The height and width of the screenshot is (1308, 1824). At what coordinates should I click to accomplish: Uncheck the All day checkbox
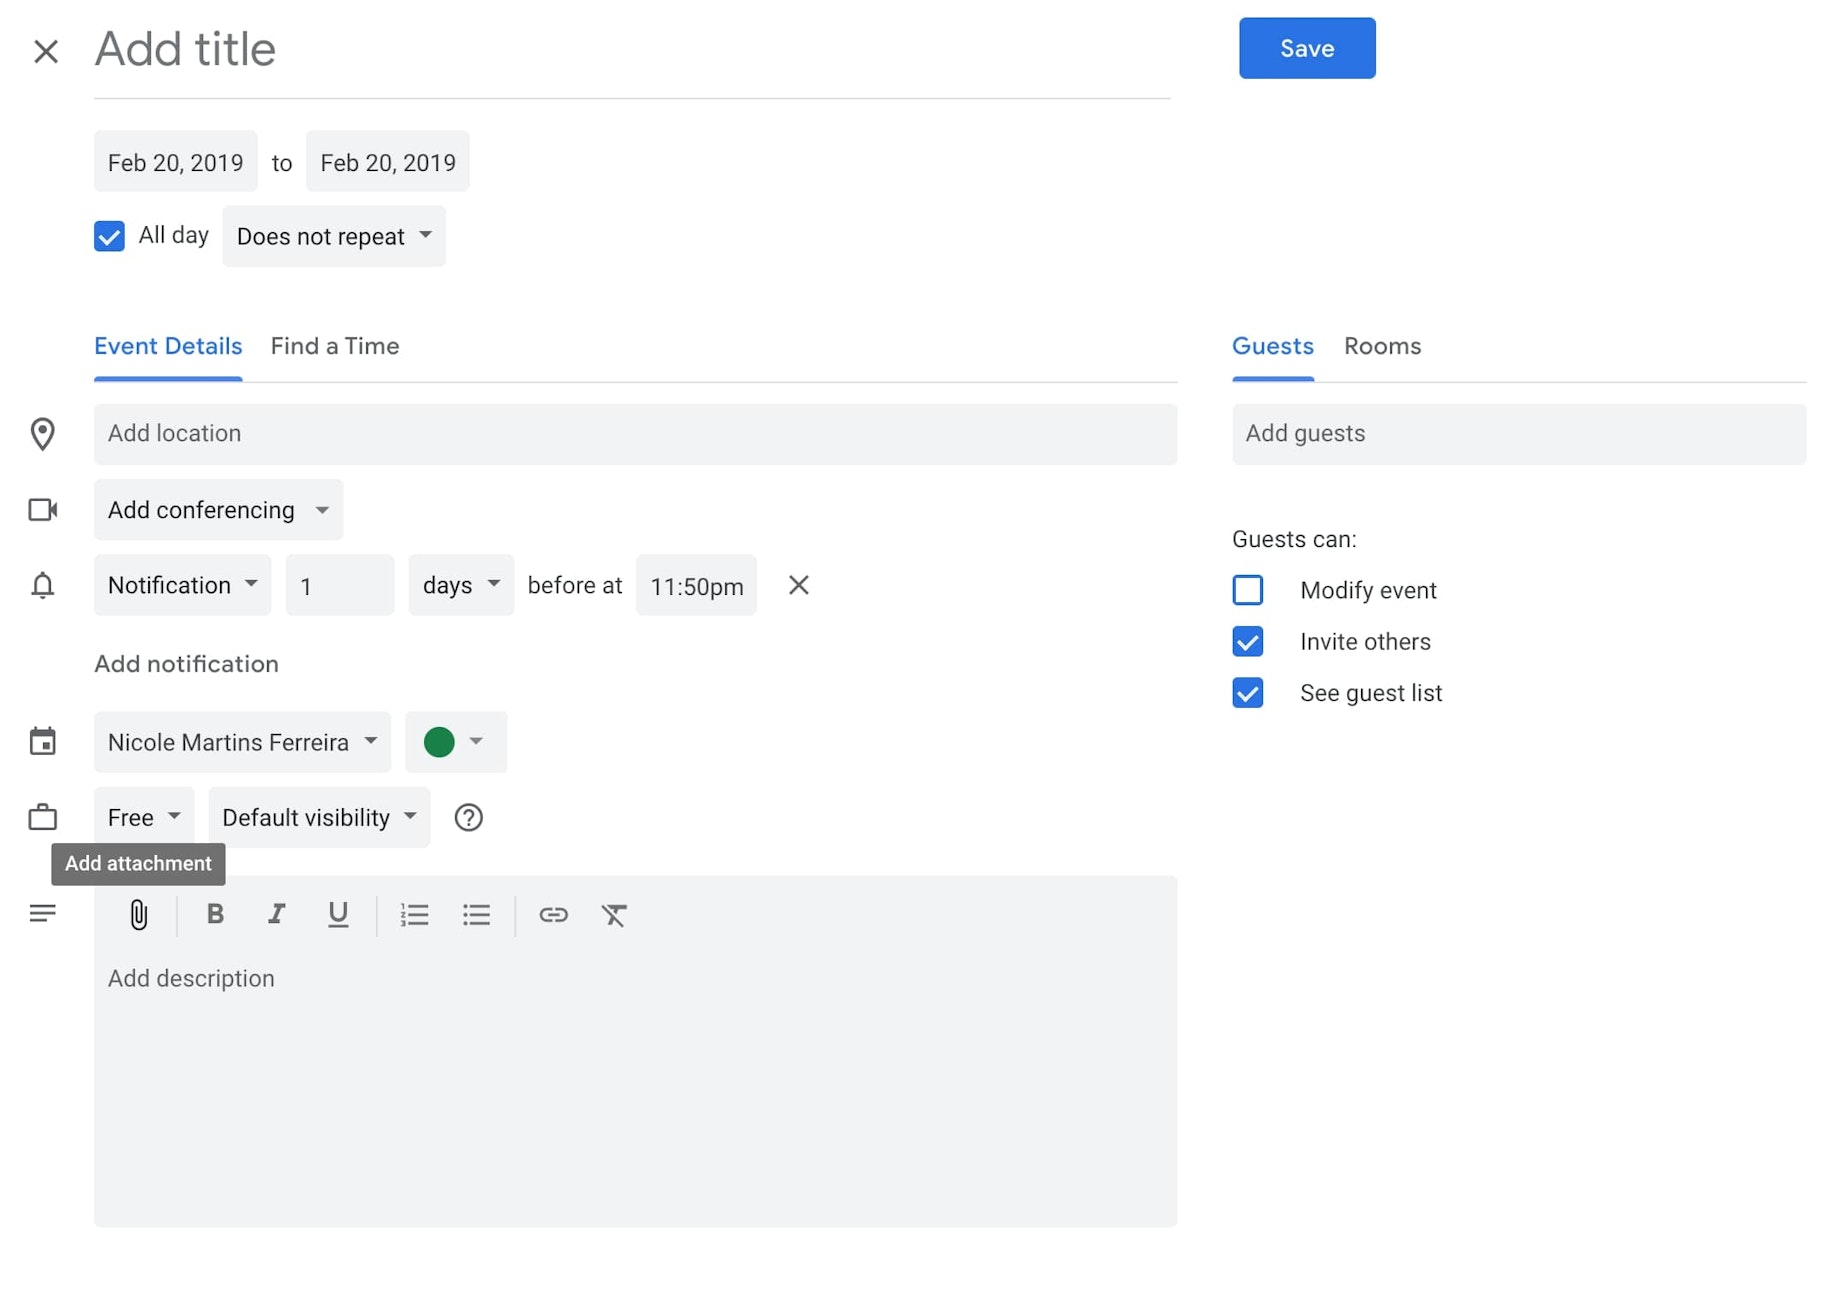click(x=110, y=236)
